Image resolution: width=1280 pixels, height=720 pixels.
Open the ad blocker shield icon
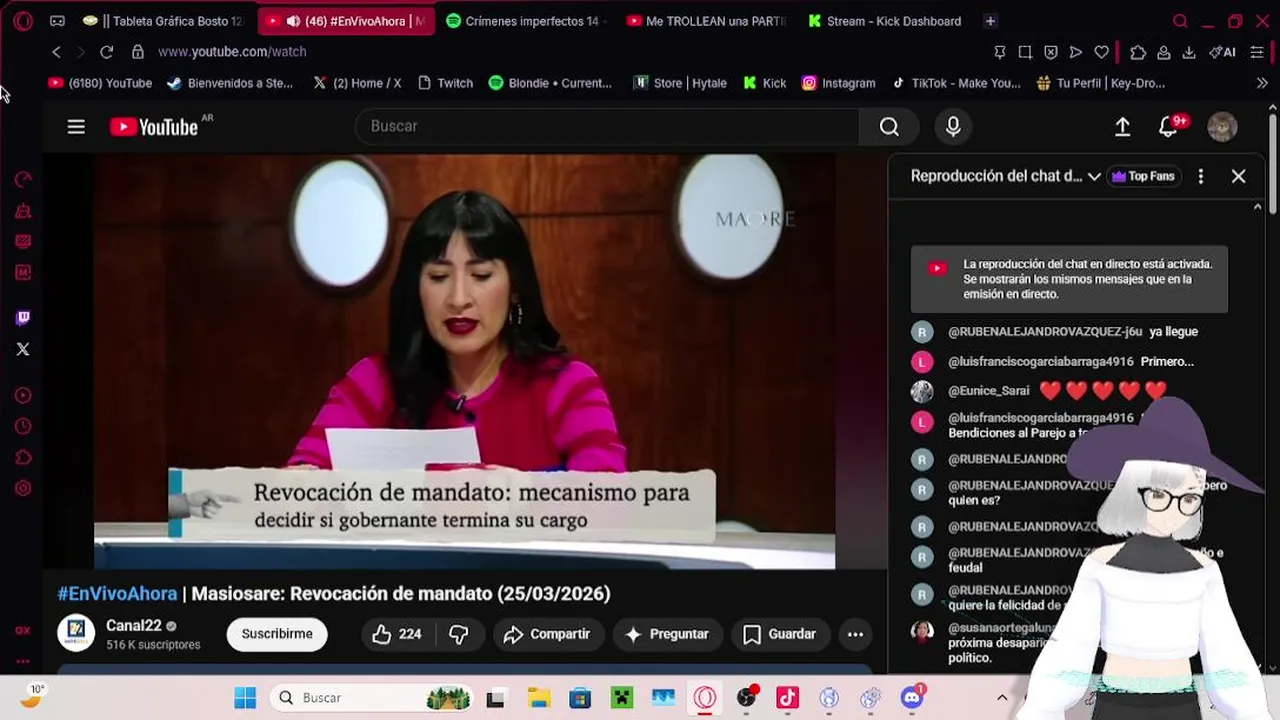(1050, 52)
